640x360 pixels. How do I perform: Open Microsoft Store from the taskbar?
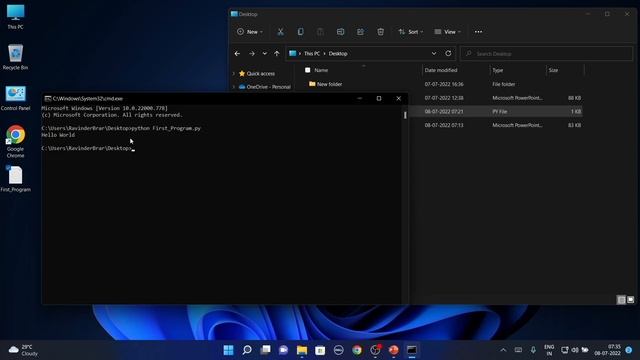320,350
